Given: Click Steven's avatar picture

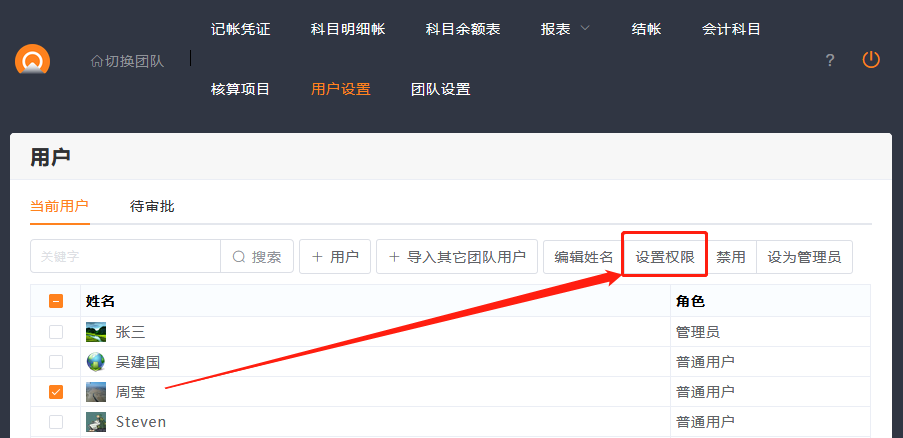Looking at the screenshot, I should (x=96, y=422).
